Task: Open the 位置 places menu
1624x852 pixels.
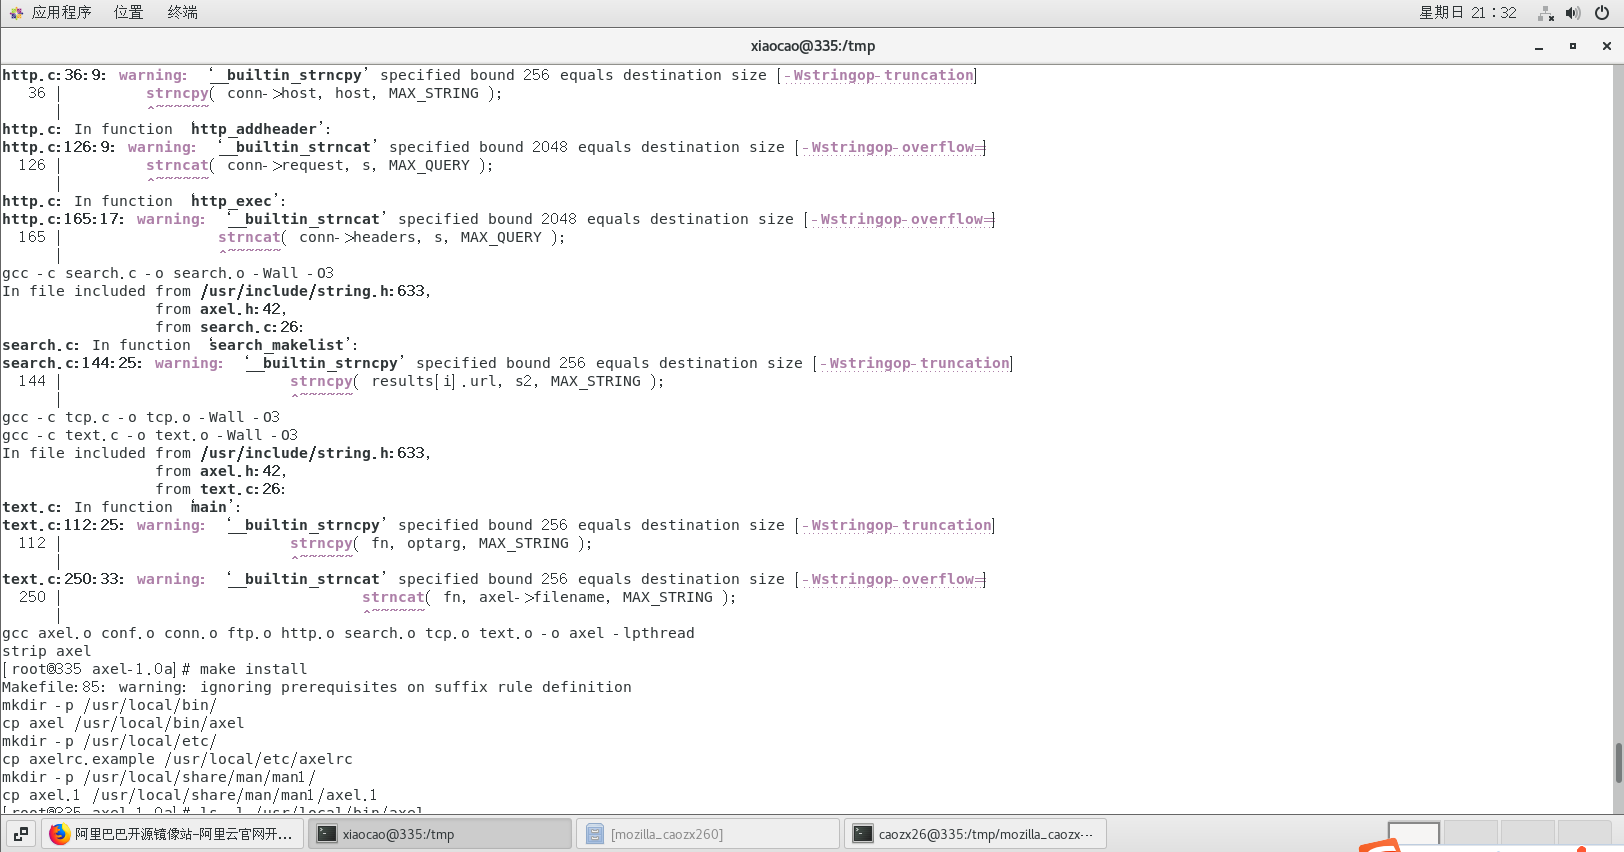Action: [x=128, y=12]
